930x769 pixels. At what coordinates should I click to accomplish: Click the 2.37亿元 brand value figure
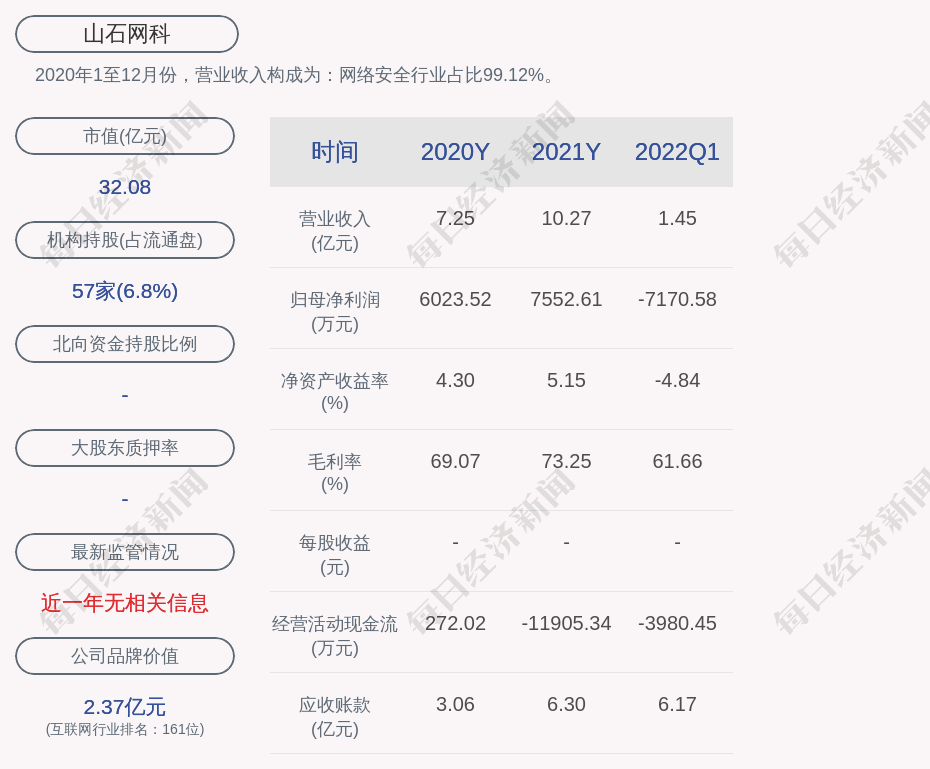coord(125,707)
